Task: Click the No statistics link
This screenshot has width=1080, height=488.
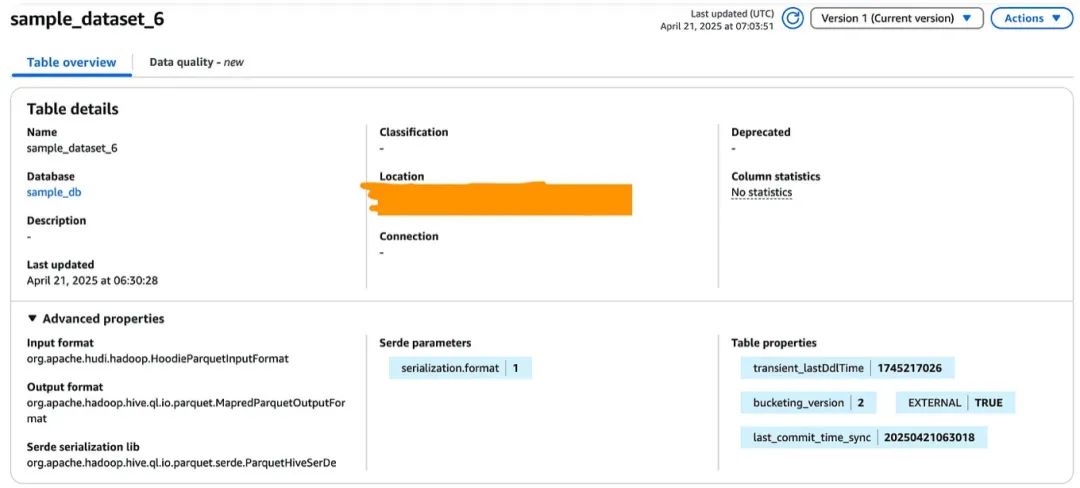Action: [761, 192]
